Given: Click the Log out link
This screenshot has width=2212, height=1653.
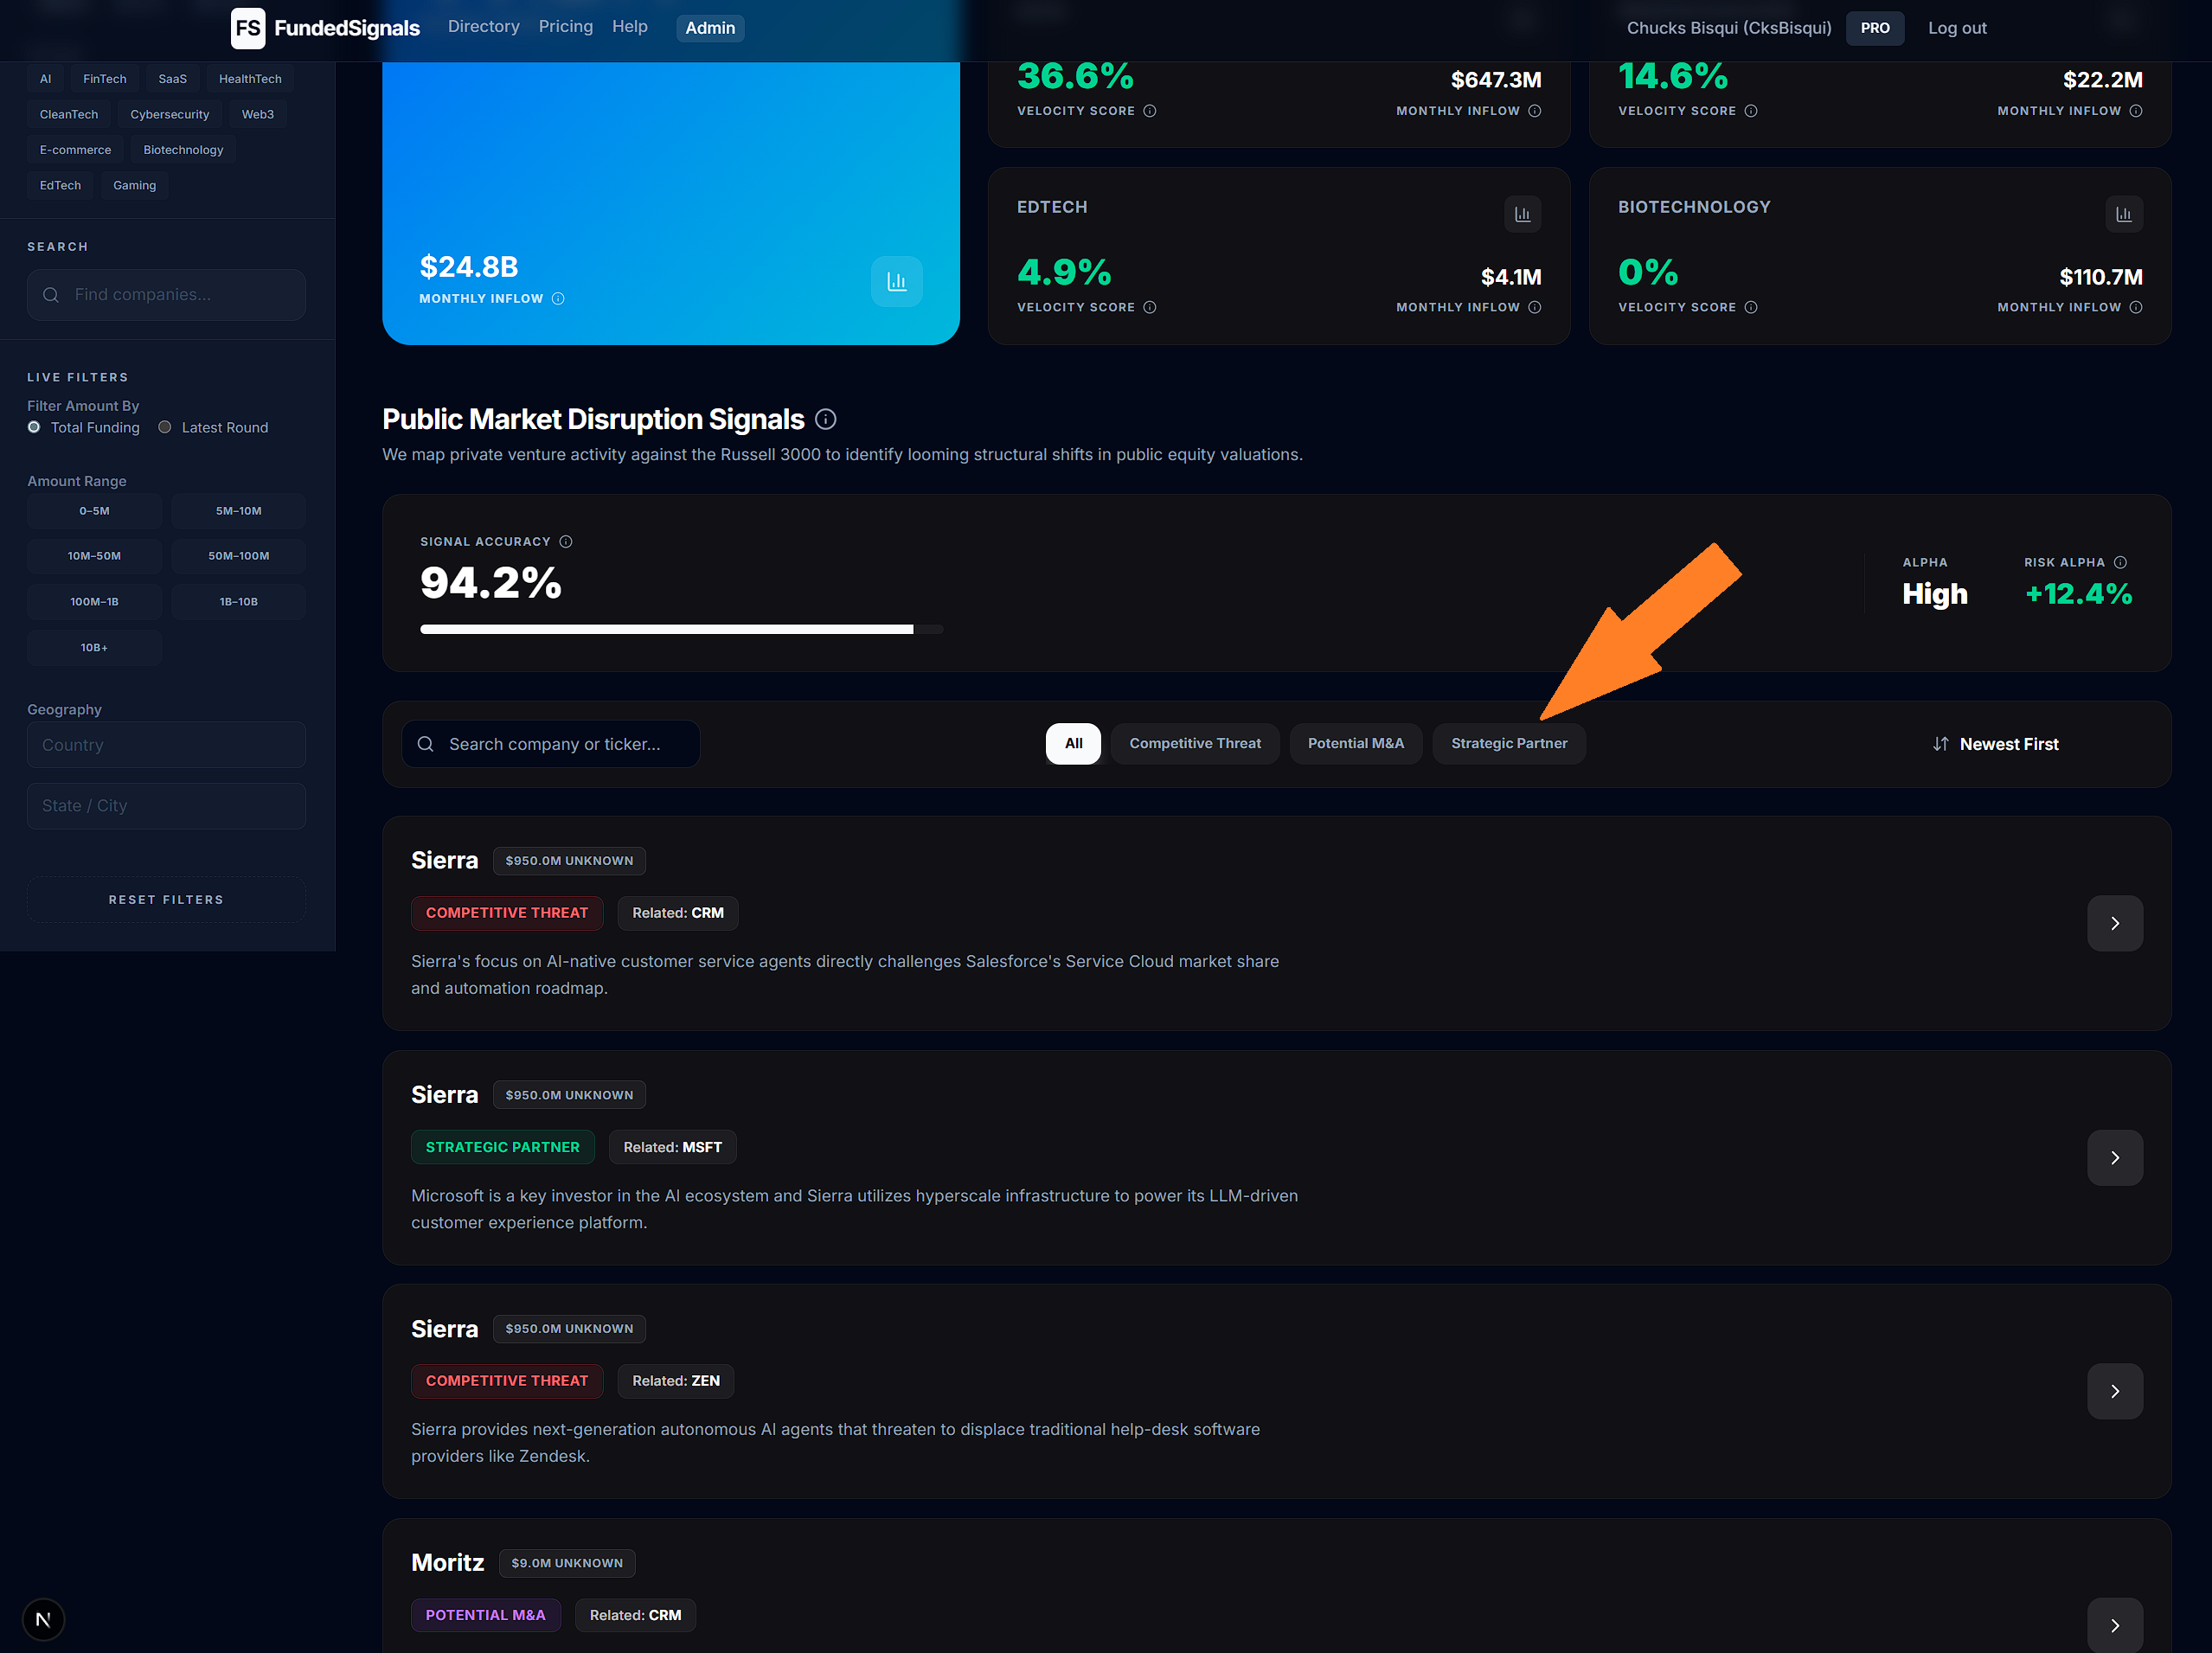Looking at the screenshot, I should point(1957,28).
